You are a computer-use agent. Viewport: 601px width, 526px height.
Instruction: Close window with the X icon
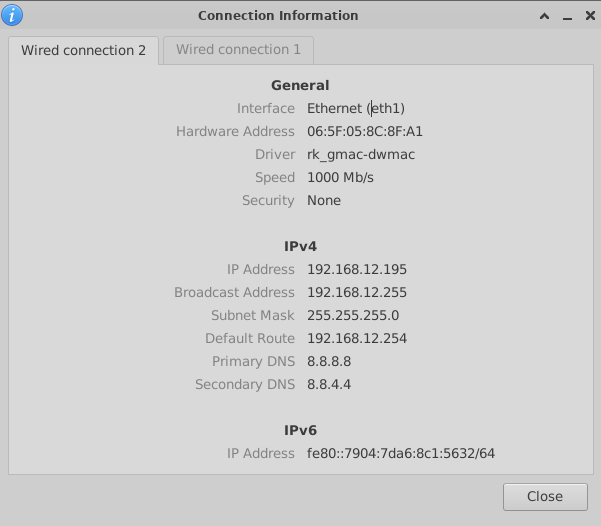pos(590,15)
